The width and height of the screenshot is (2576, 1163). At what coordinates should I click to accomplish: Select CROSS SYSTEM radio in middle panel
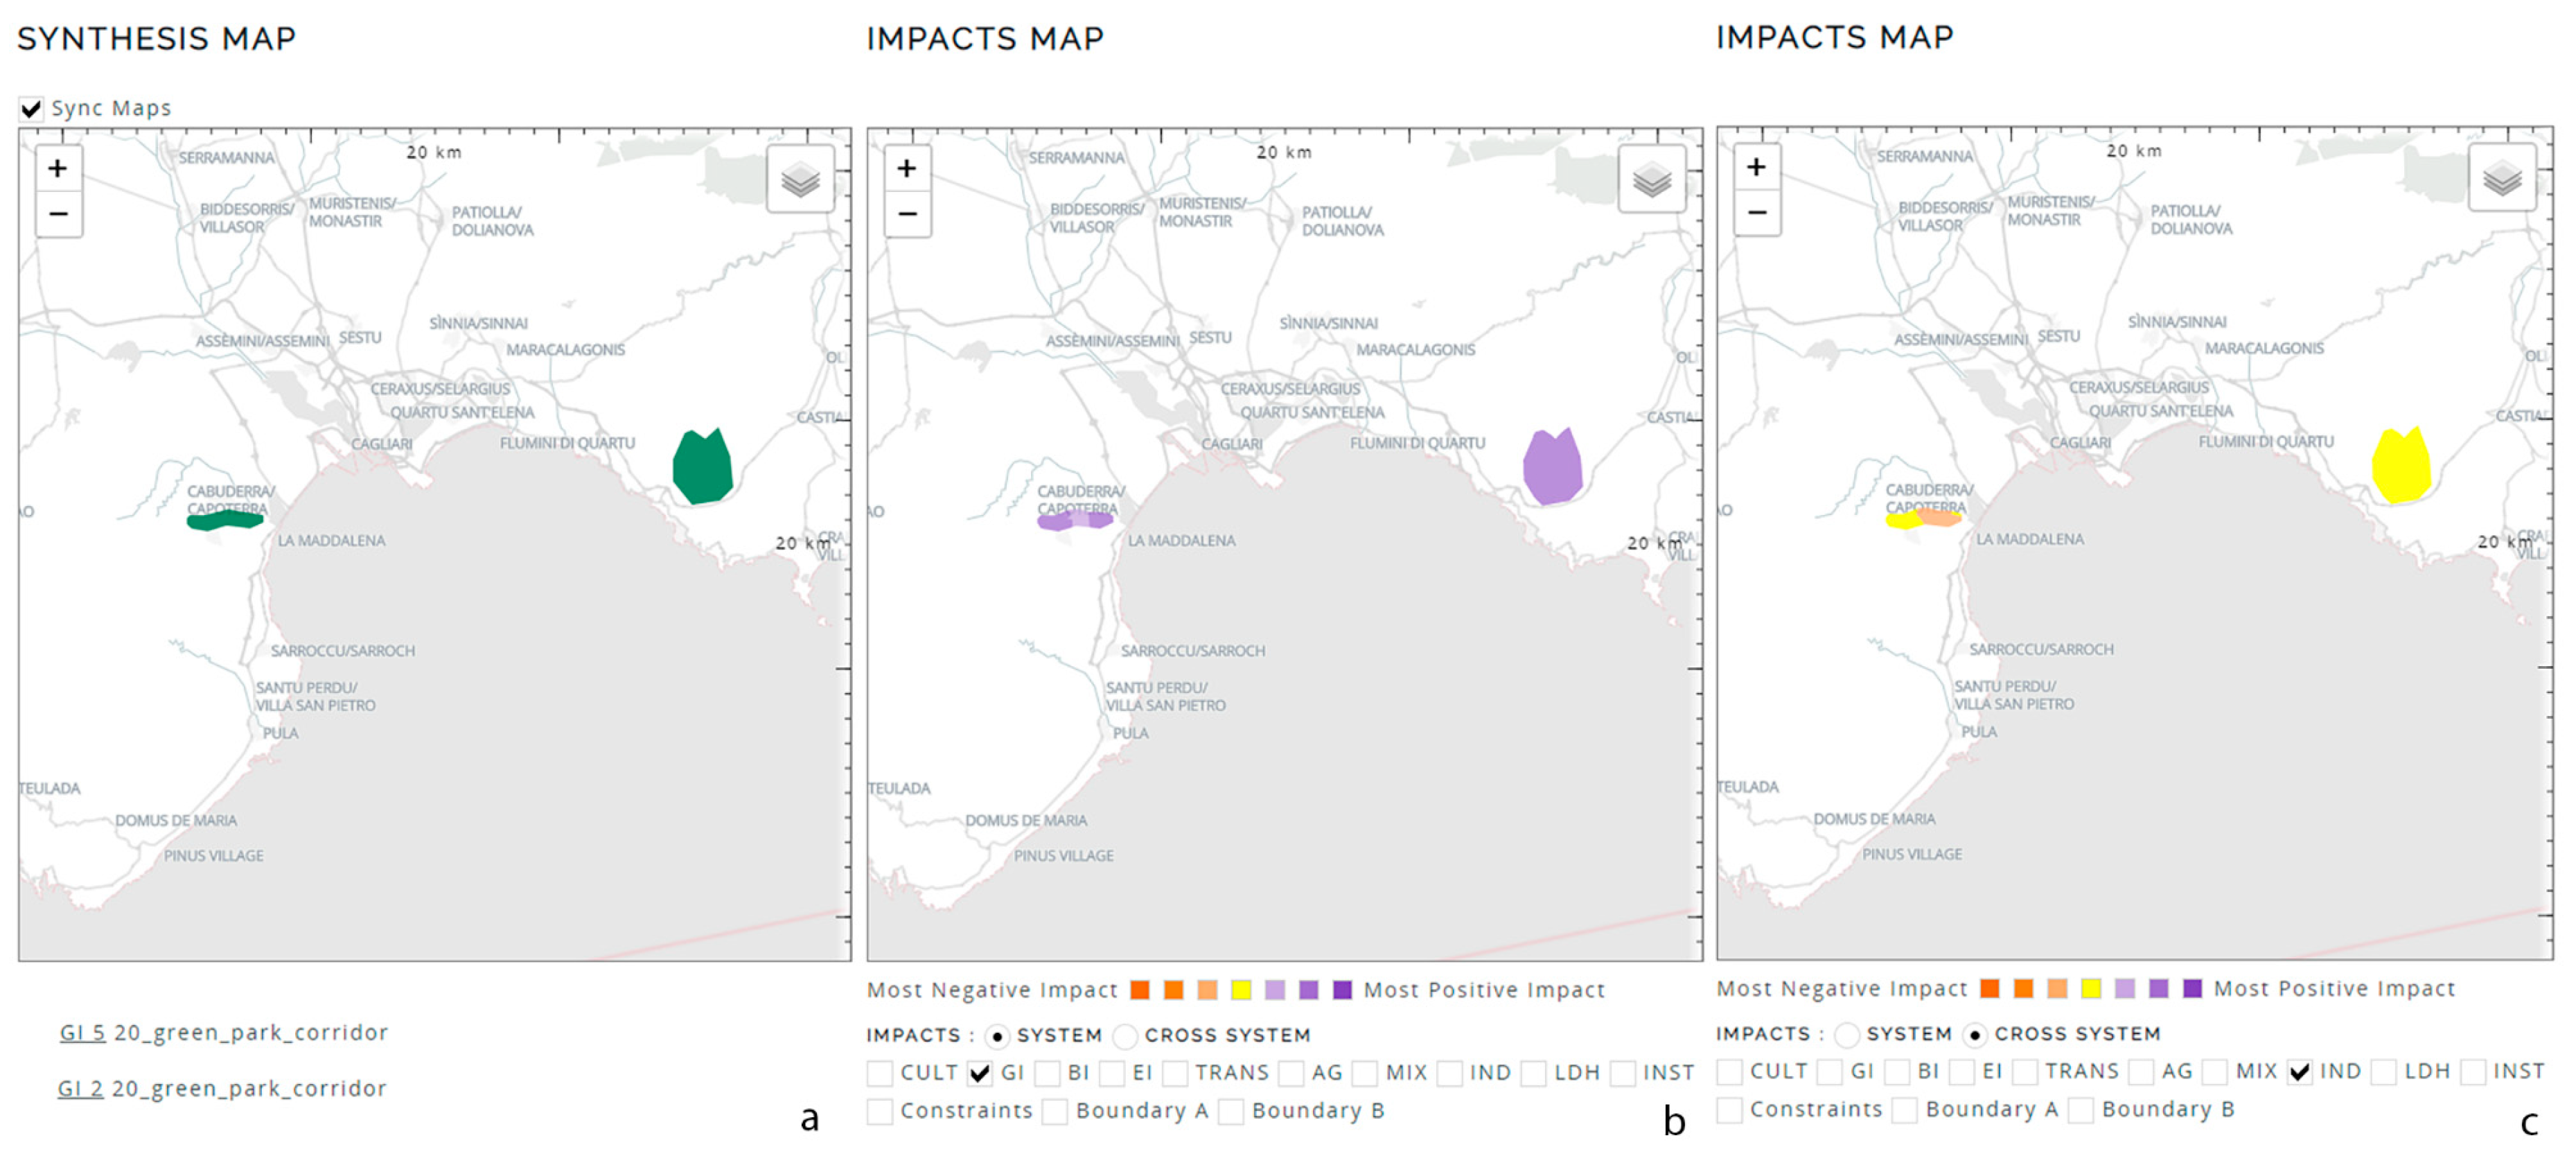[1125, 1035]
